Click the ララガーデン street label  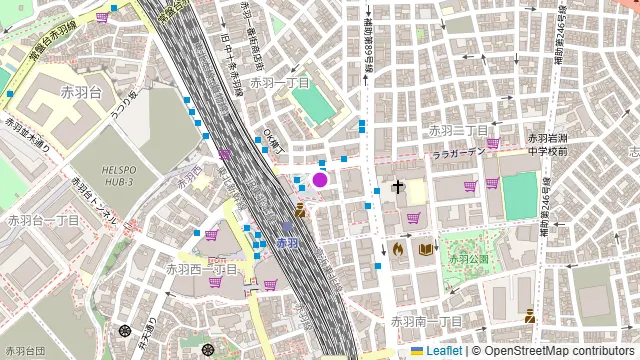click(x=459, y=154)
